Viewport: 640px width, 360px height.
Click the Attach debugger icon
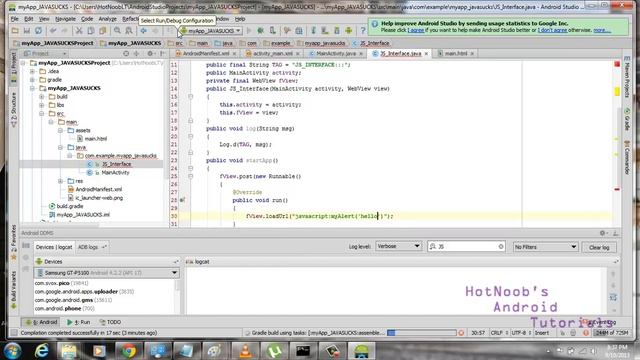(x=272, y=31)
